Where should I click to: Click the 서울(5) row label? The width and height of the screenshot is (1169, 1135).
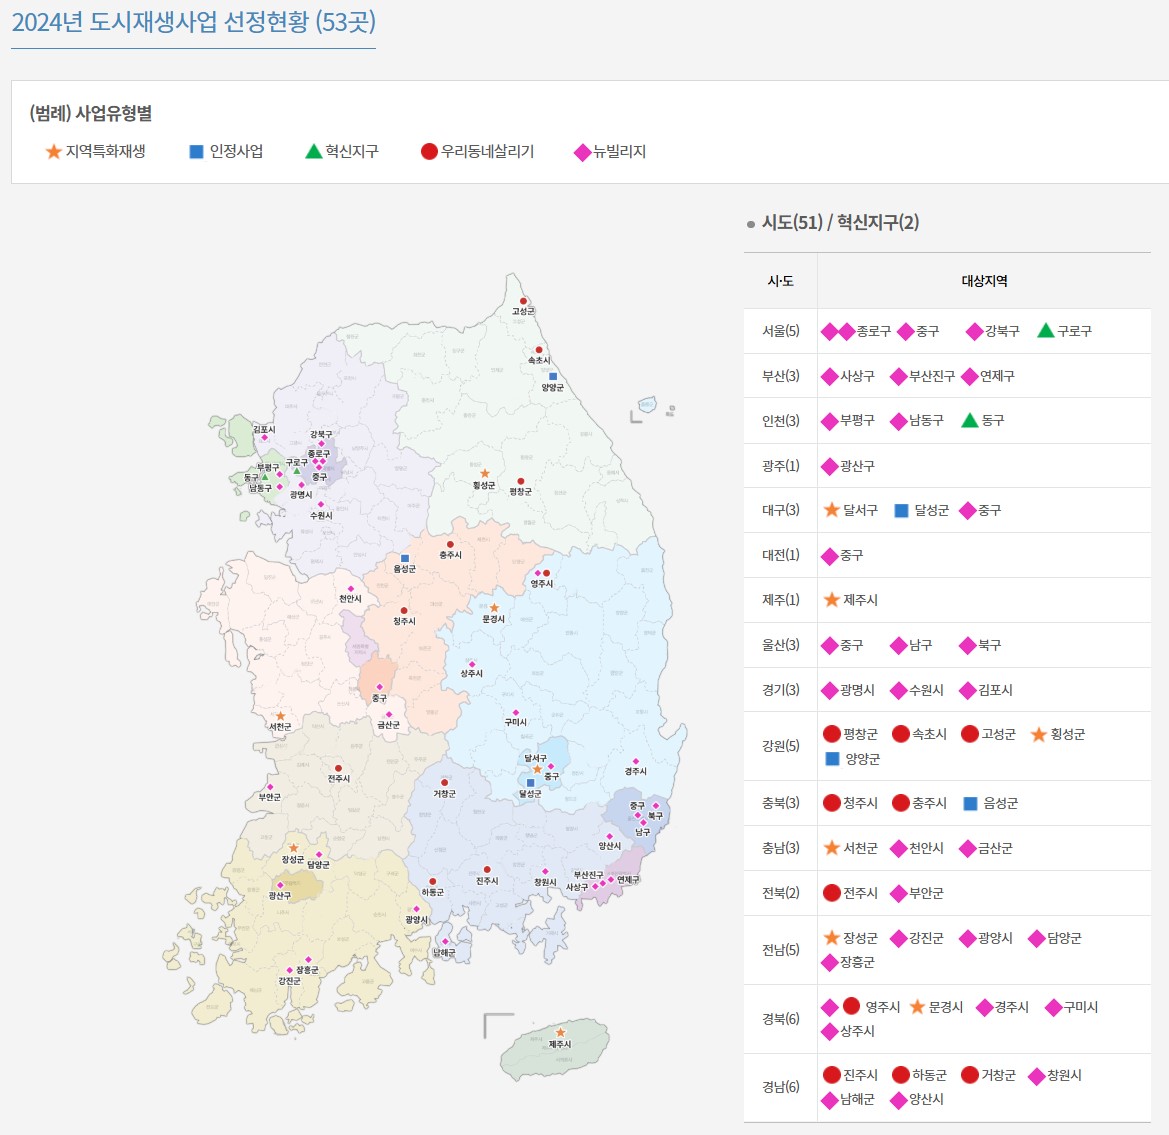click(x=780, y=331)
